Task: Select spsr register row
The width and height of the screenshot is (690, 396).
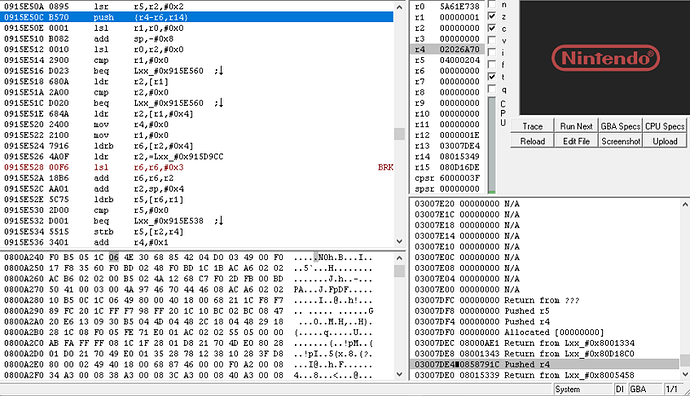Action: pos(447,189)
